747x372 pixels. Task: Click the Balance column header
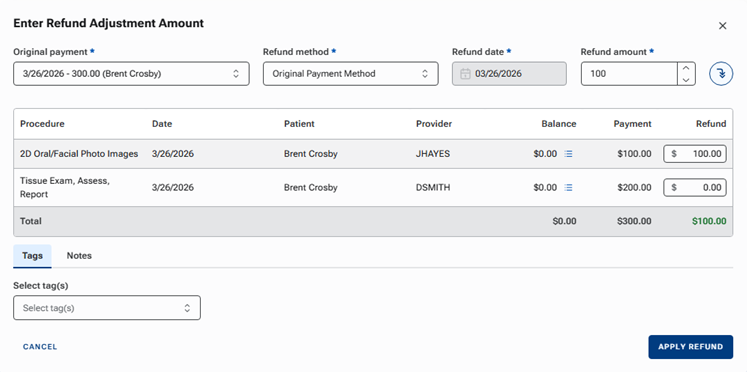(x=559, y=124)
